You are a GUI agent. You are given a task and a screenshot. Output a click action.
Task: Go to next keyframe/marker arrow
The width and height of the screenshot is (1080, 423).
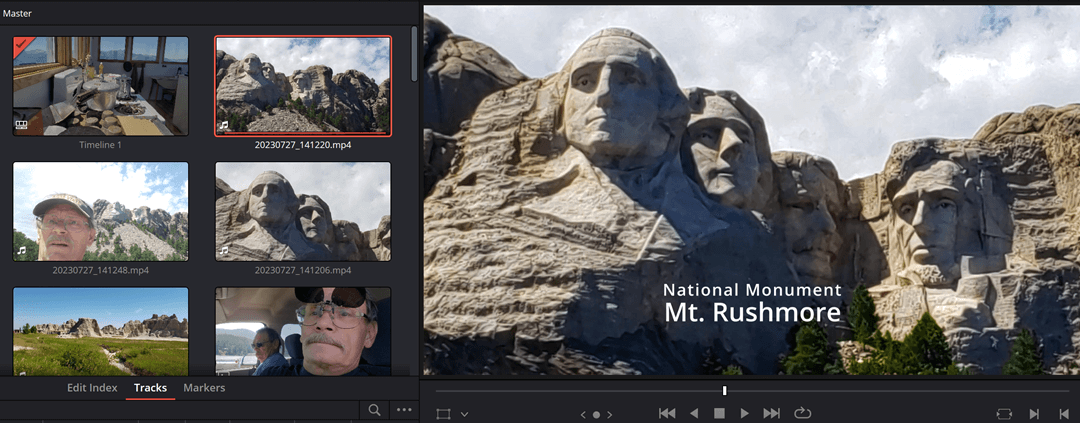[x=611, y=414]
